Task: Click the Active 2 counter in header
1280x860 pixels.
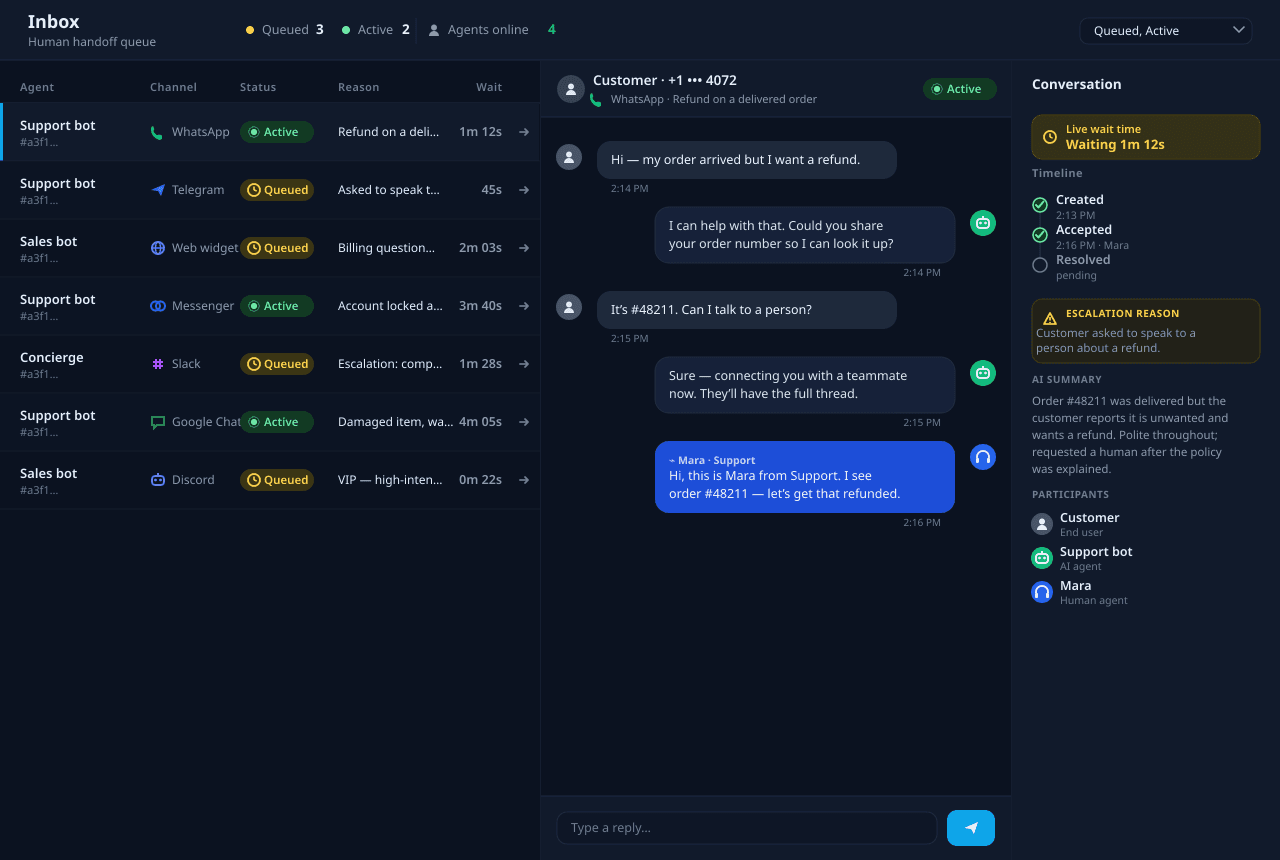Action: click(376, 30)
